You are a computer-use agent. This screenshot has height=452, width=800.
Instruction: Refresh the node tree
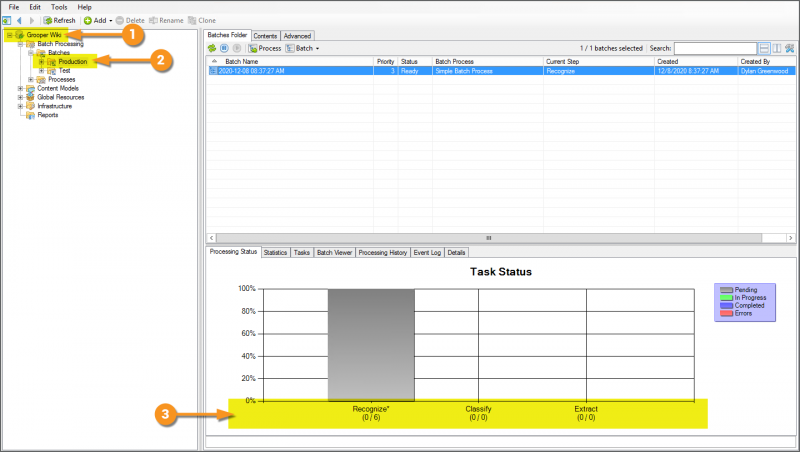[x=60, y=20]
